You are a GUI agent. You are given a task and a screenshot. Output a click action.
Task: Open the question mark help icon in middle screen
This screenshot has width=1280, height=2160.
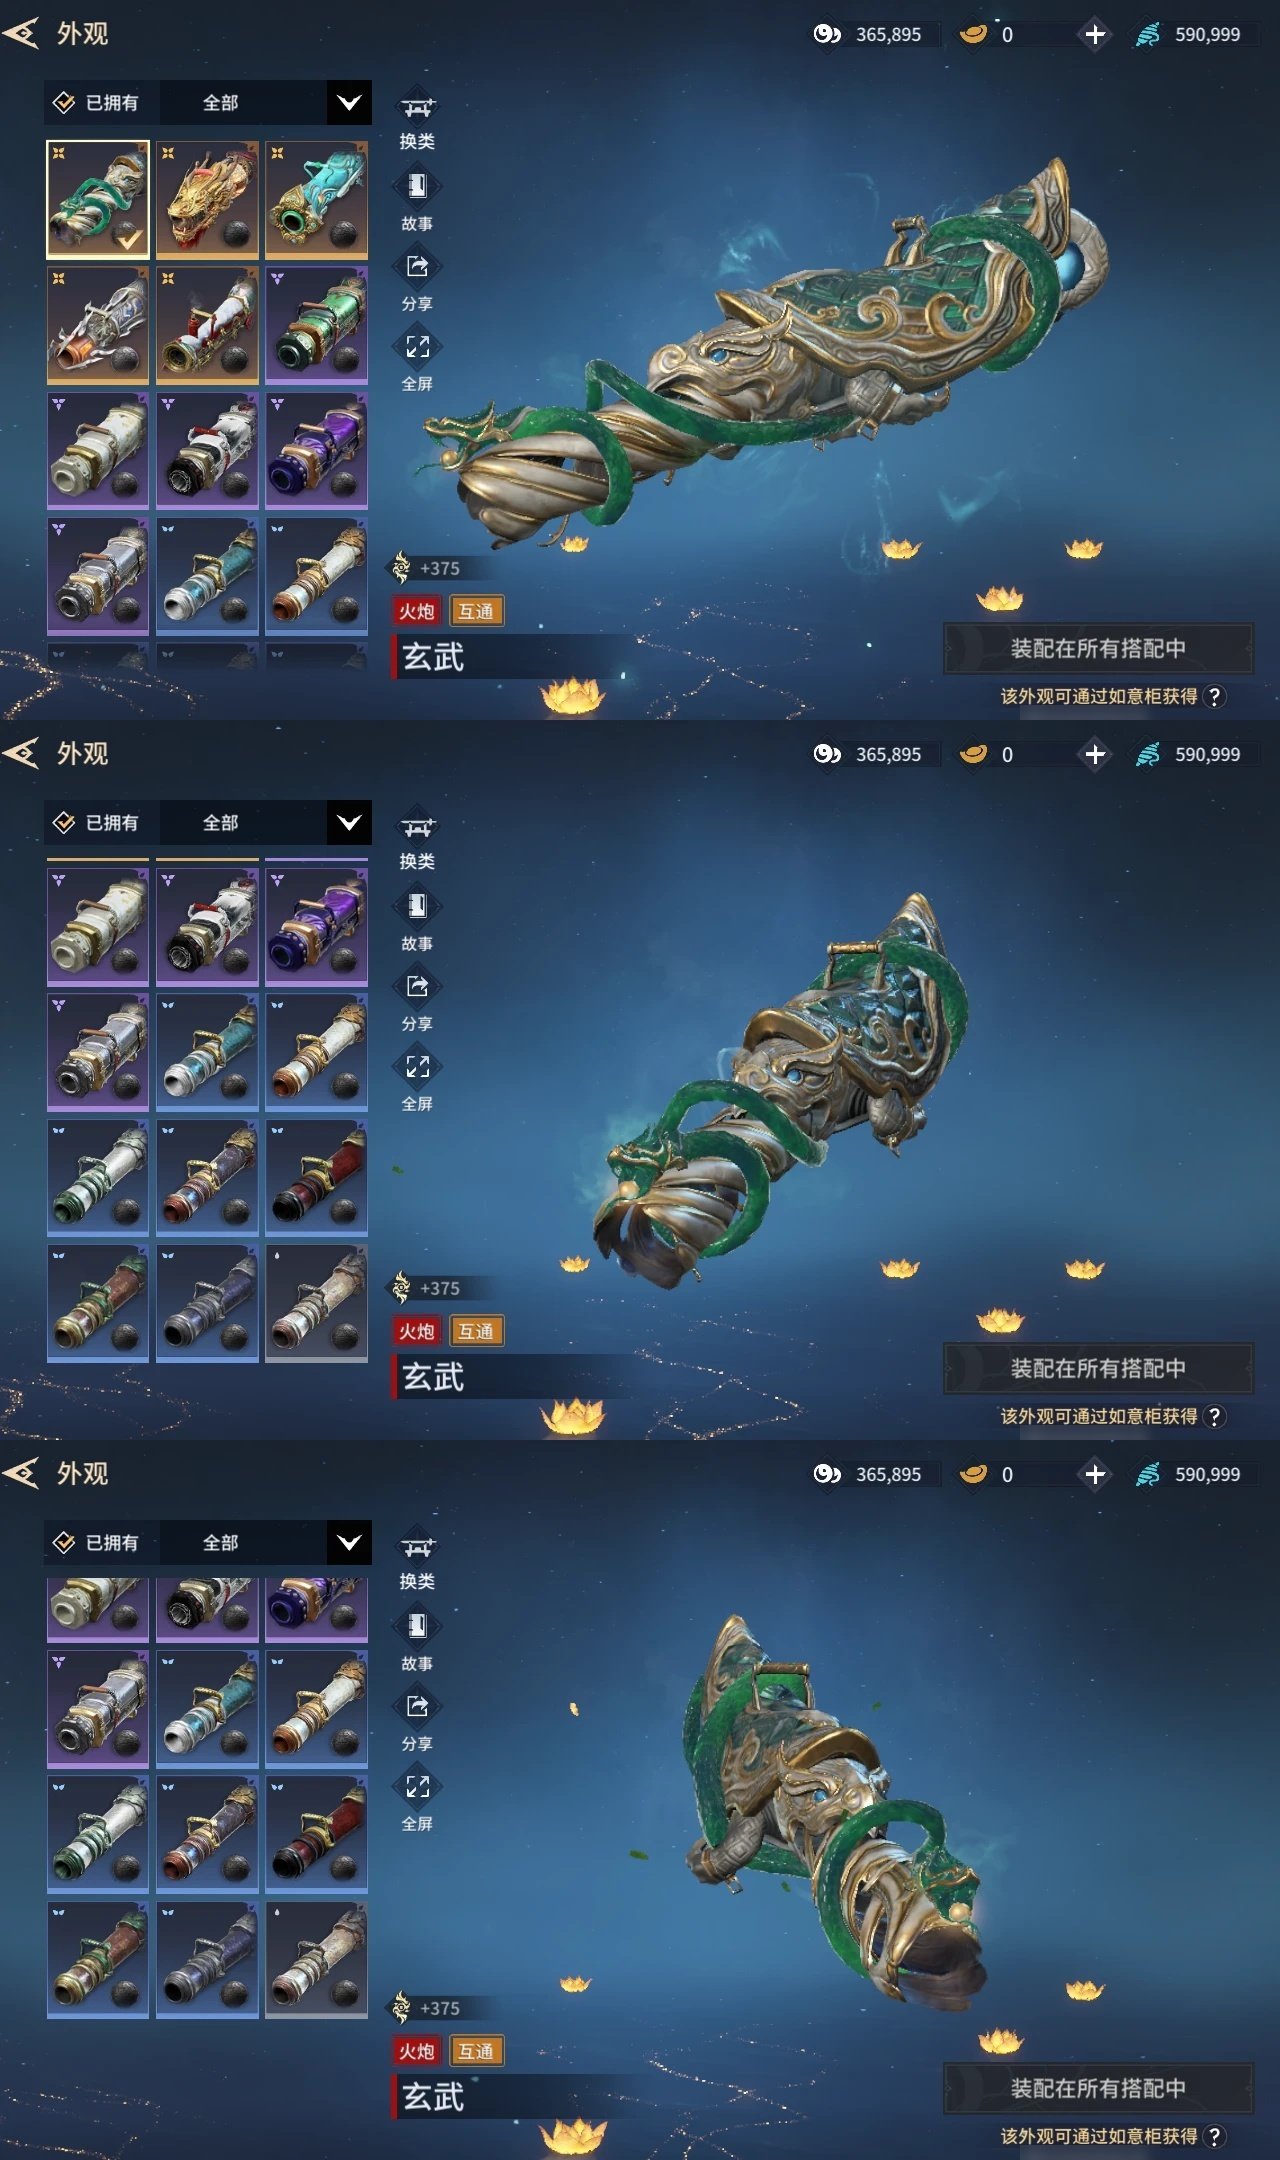coord(1214,1416)
